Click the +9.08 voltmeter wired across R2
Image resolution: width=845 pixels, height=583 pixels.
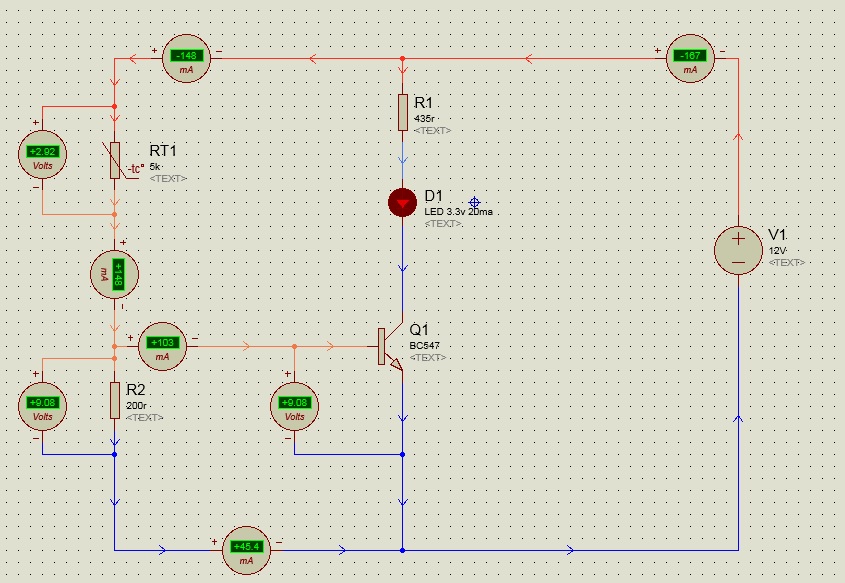click(43, 406)
